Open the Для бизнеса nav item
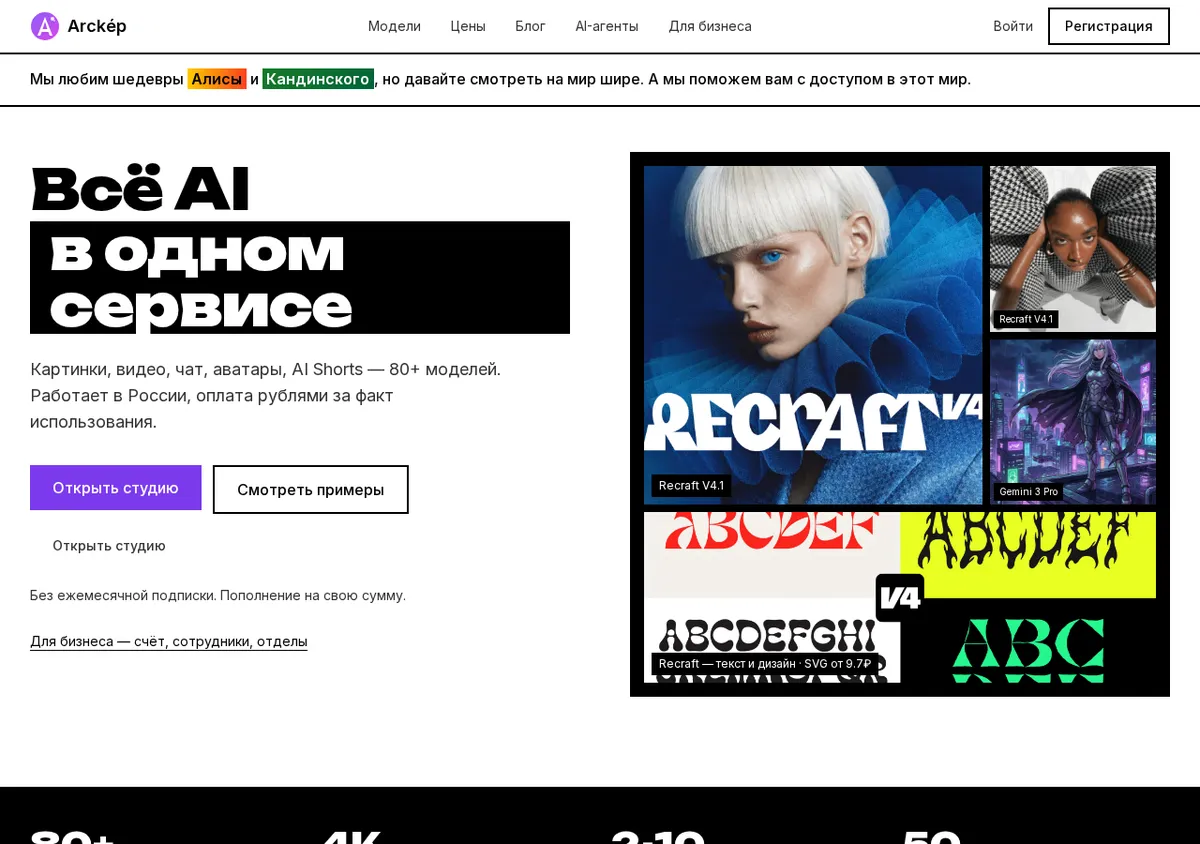 [710, 26]
